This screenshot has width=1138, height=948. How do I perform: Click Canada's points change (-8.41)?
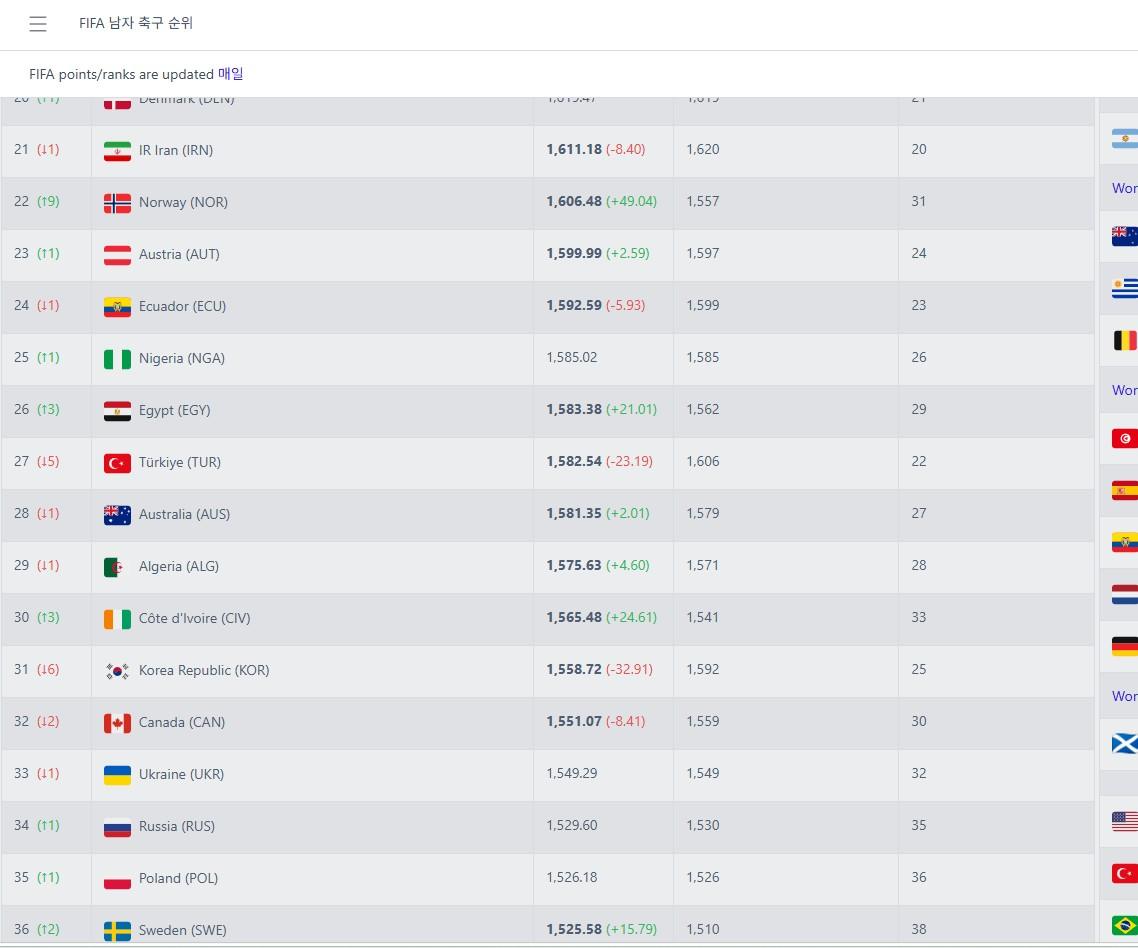[x=626, y=722]
